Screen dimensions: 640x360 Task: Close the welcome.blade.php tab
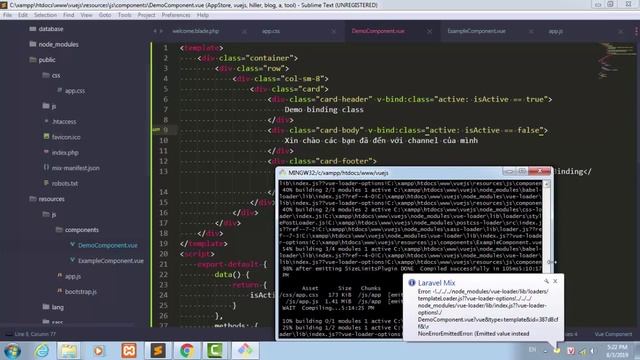click(244, 31)
